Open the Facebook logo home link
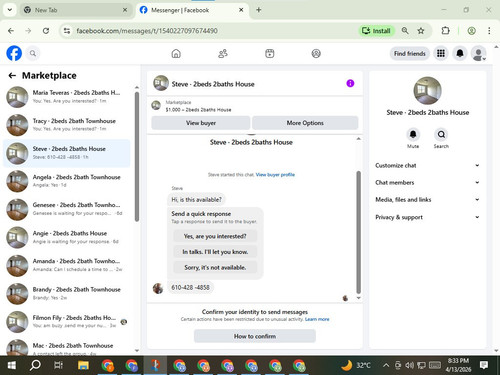 pyautogui.click(x=14, y=53)
